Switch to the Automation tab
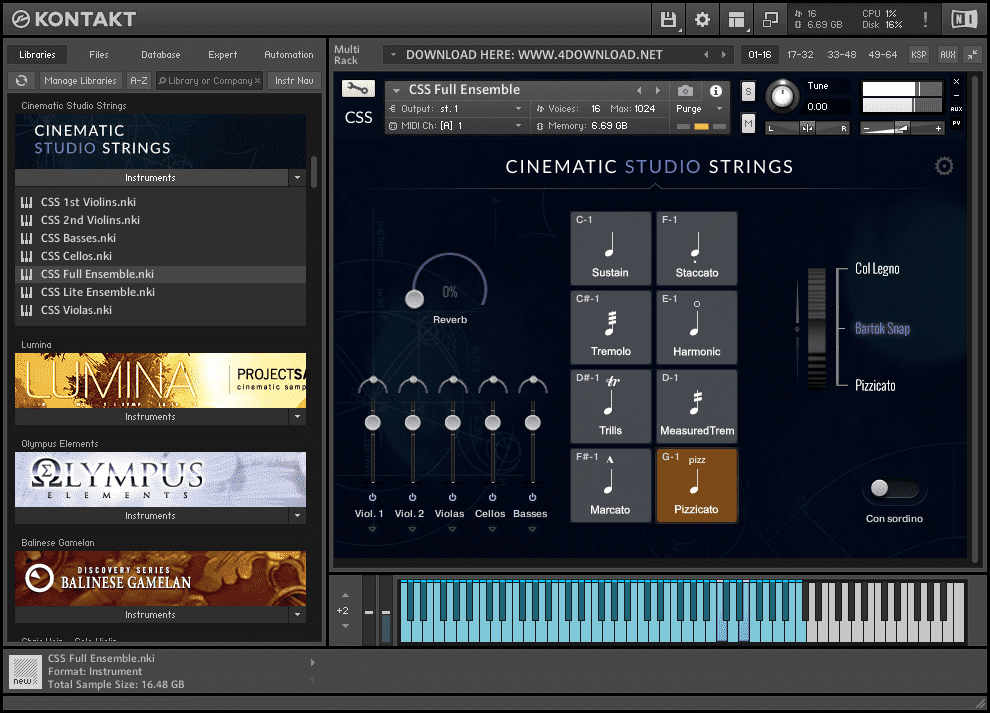Image resolution: width=990 pixels, height=713 pixels. (x=289, y=55)
